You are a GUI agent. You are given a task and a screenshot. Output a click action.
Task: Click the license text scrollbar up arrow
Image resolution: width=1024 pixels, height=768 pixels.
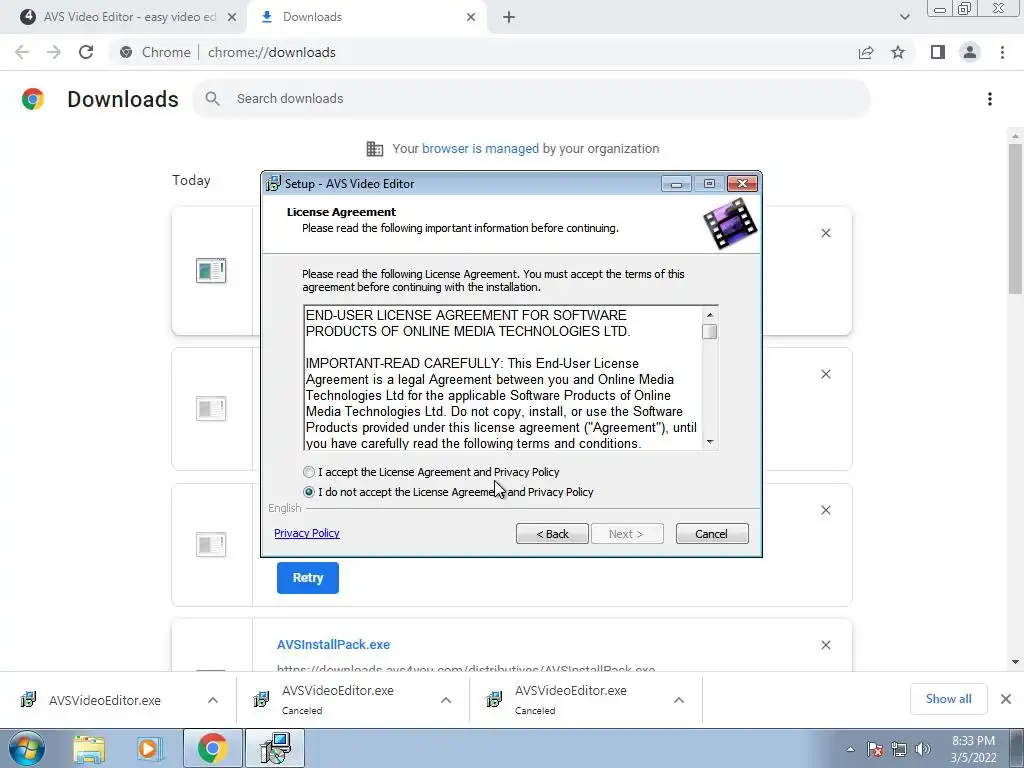710,315
